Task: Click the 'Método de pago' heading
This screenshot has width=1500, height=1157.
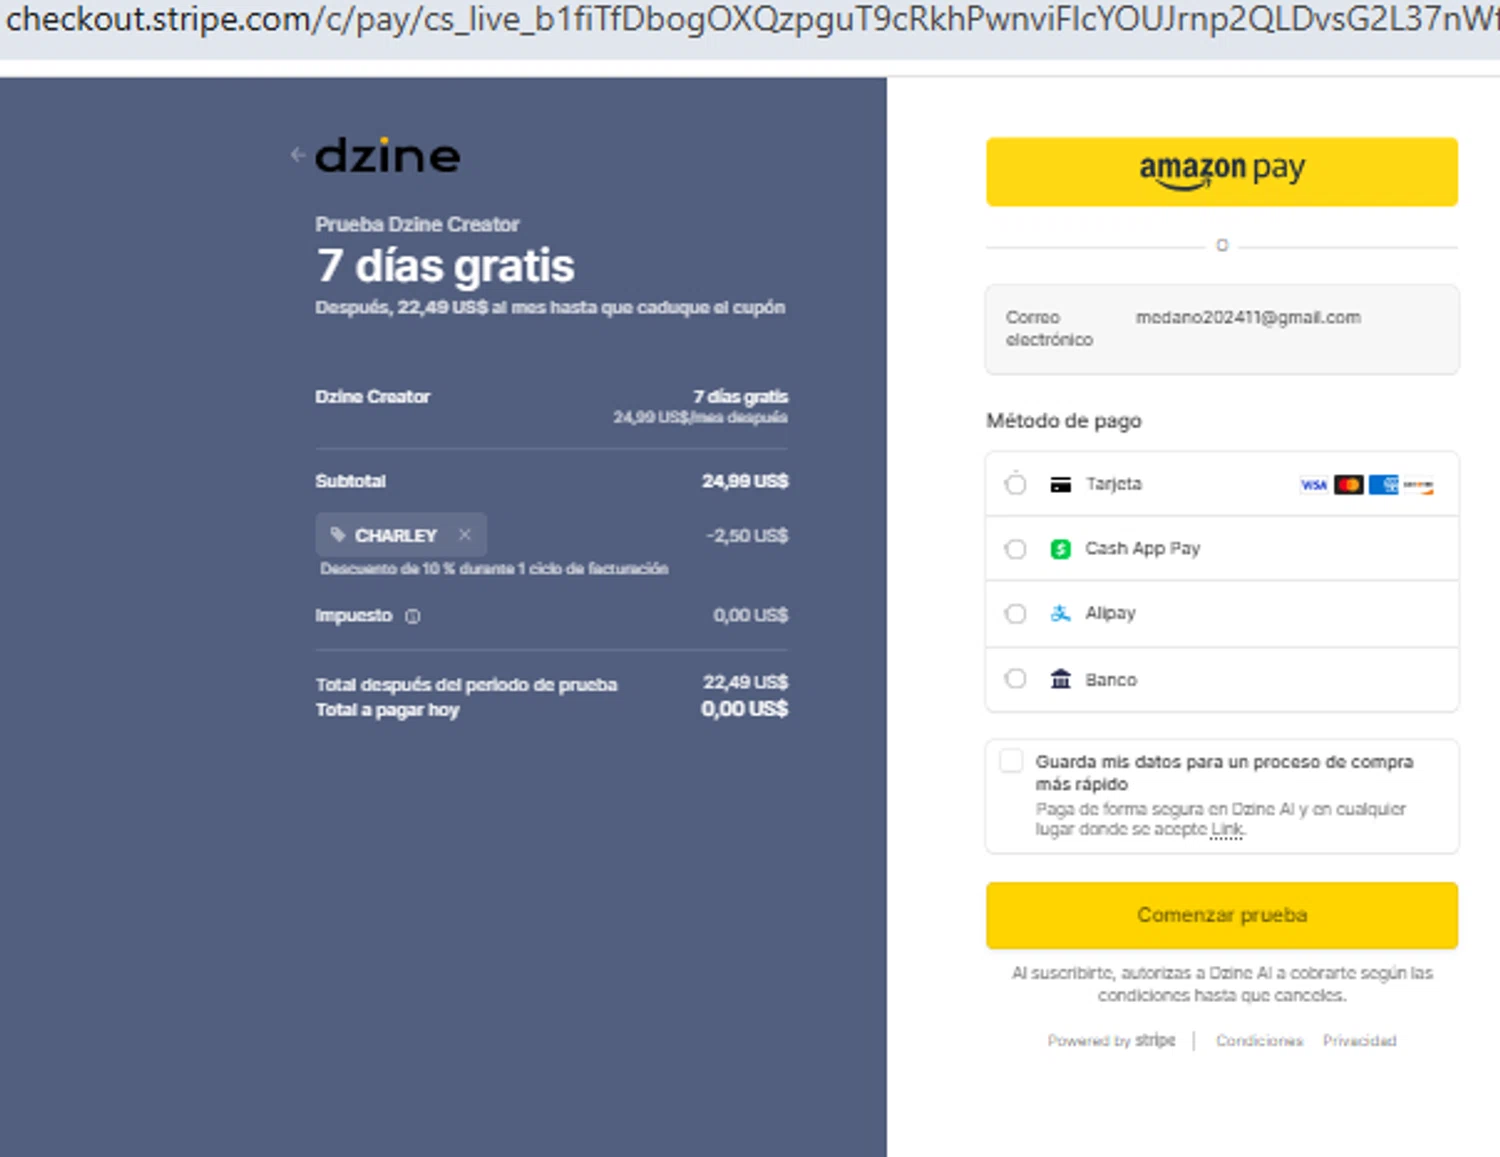Action: click(1064, 421)
